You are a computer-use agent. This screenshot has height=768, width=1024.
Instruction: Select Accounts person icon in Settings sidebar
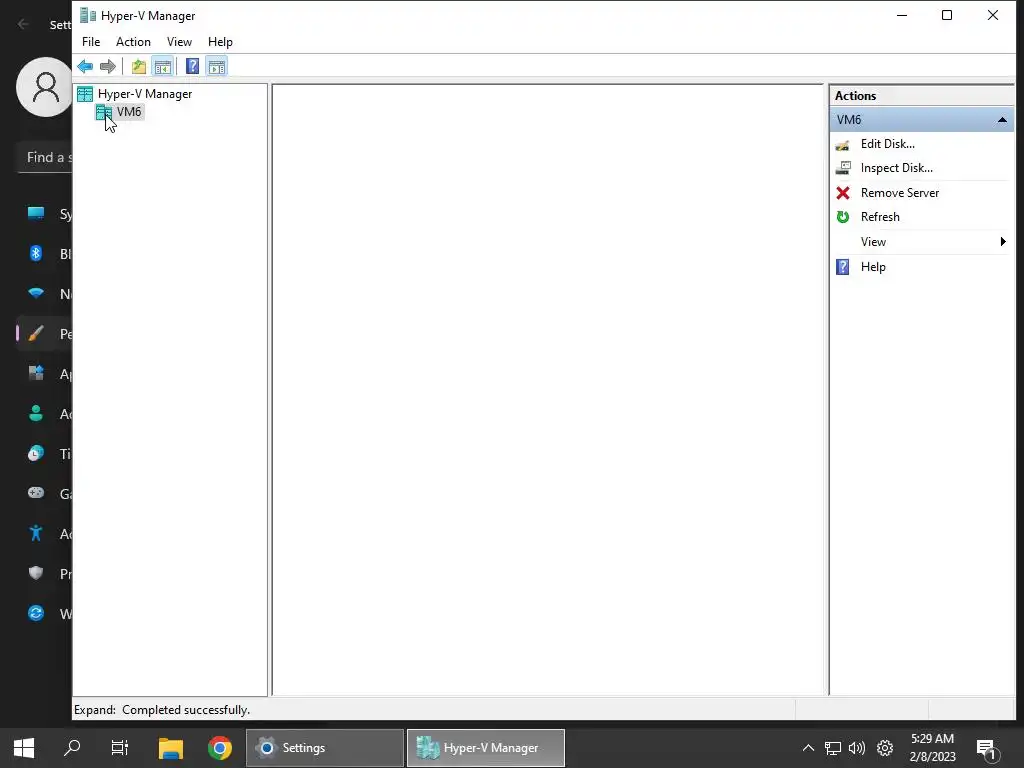(36, 413)
